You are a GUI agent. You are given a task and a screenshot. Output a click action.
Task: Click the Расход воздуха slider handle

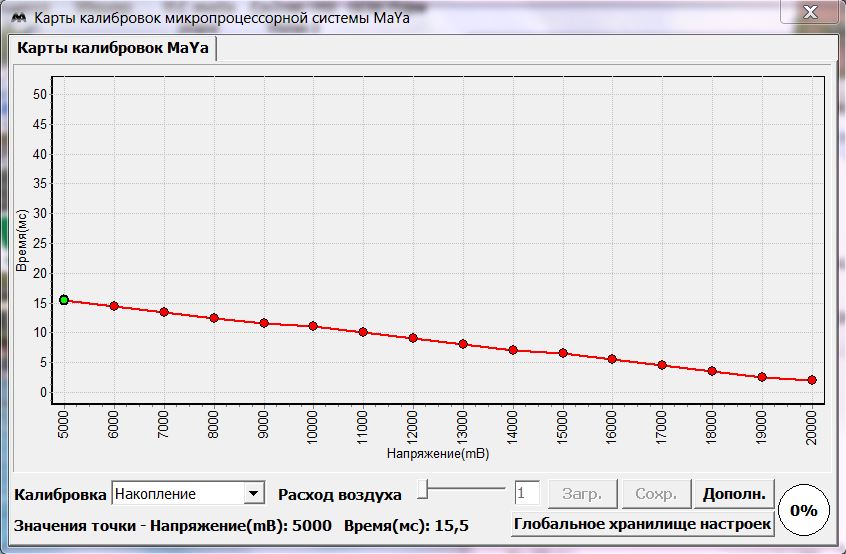(424, 489)
